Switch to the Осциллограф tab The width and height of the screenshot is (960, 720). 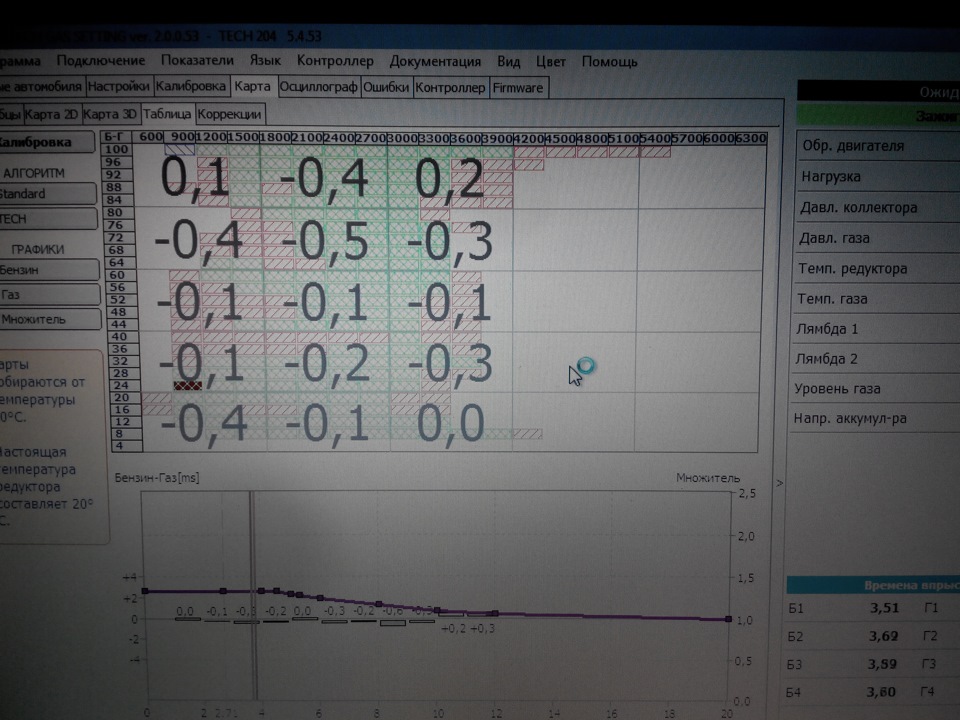coord(318,88)
